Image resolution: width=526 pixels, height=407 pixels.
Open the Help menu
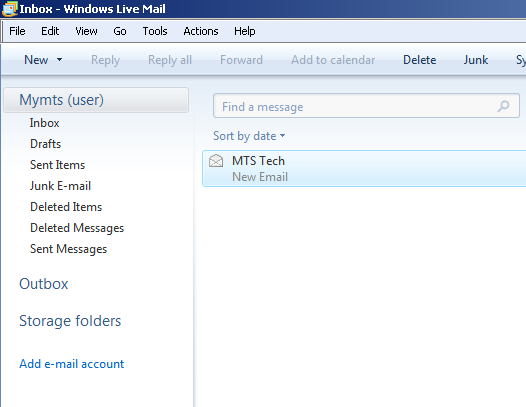point(245,31)
